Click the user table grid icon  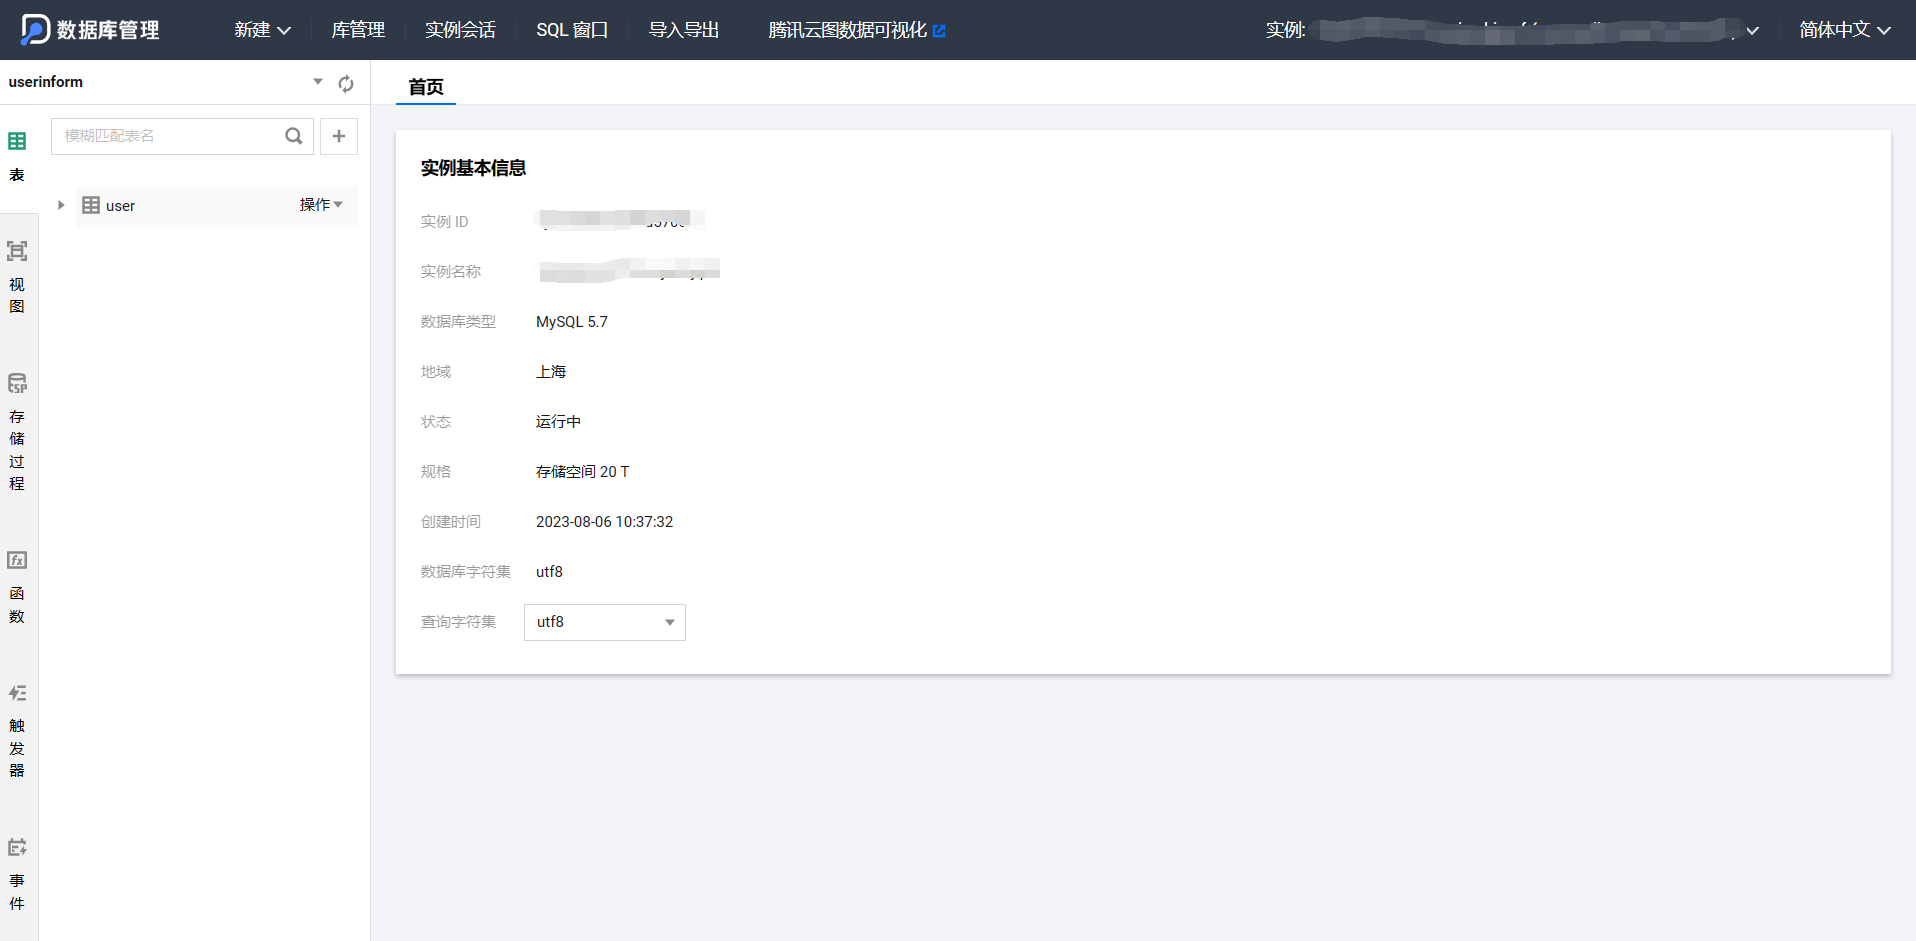91,205
